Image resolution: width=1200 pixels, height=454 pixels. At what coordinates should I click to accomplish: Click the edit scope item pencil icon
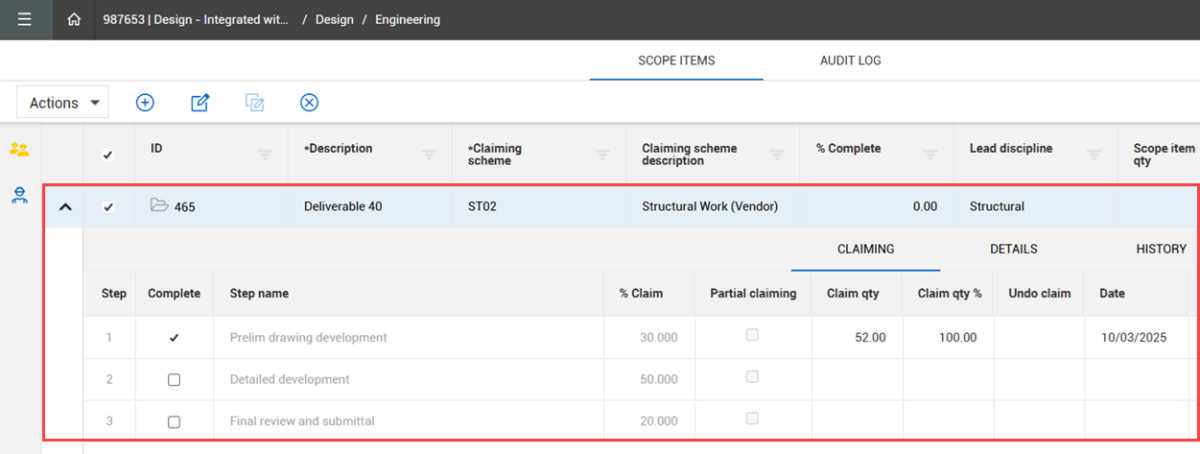coord(200,102)
